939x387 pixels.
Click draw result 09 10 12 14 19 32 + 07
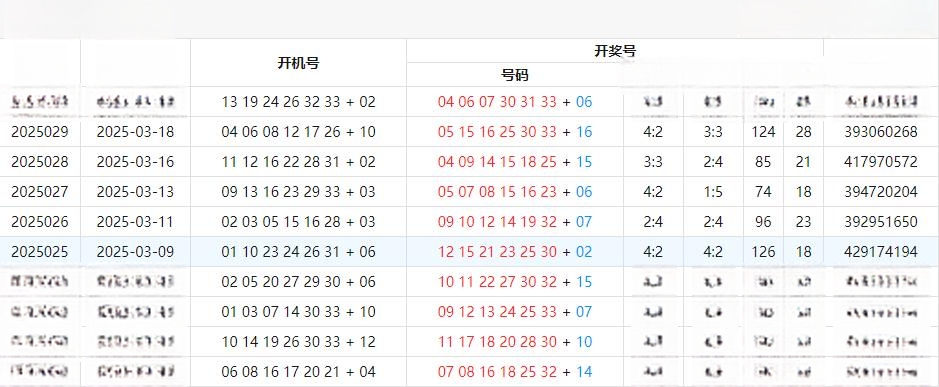coord(515,222)
